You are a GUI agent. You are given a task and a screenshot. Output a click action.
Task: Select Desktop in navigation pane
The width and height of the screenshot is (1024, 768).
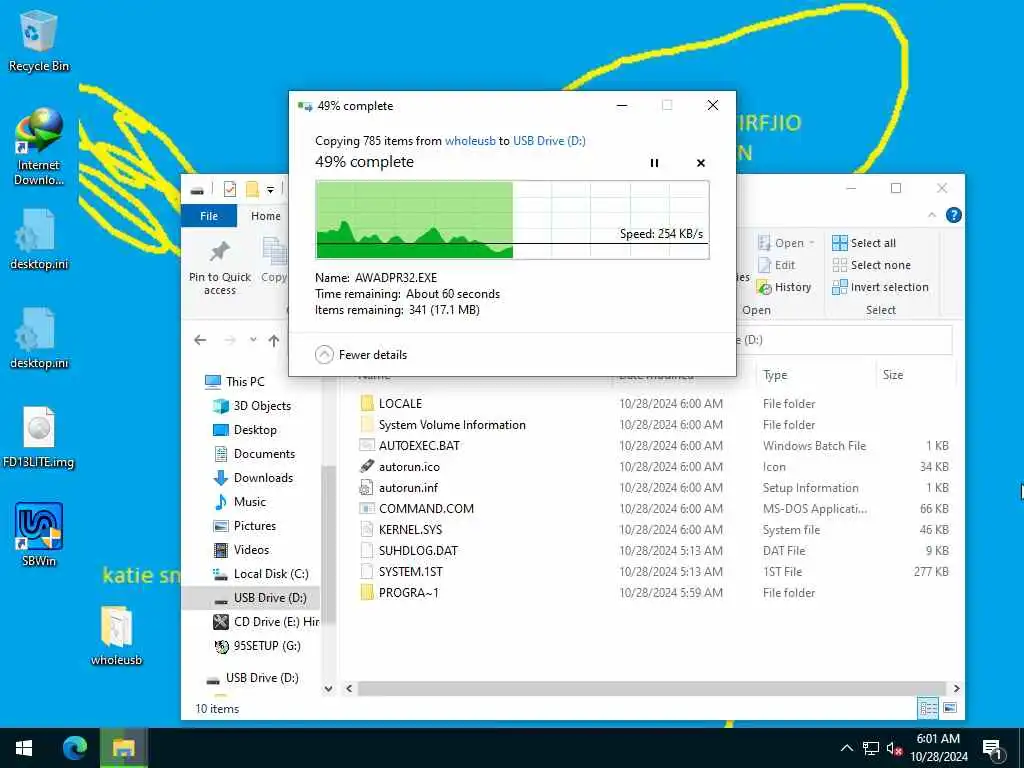coord(245,430)
